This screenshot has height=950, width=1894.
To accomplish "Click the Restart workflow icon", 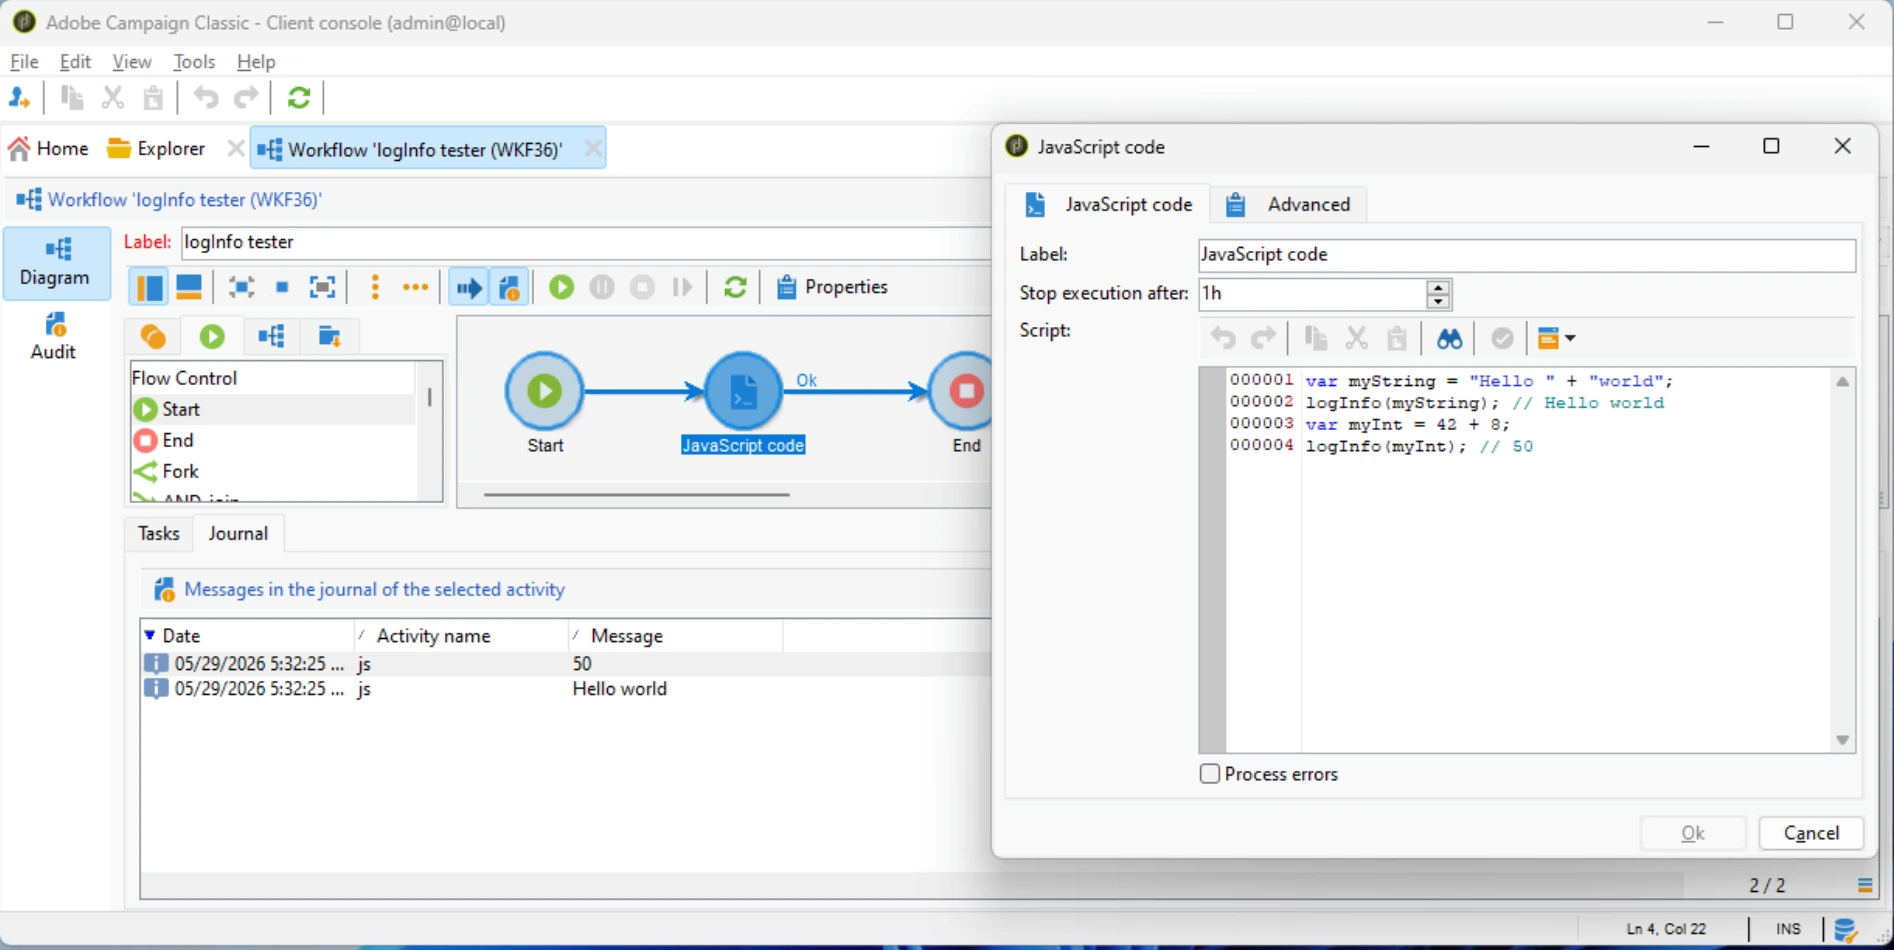I will pos(683,287).
